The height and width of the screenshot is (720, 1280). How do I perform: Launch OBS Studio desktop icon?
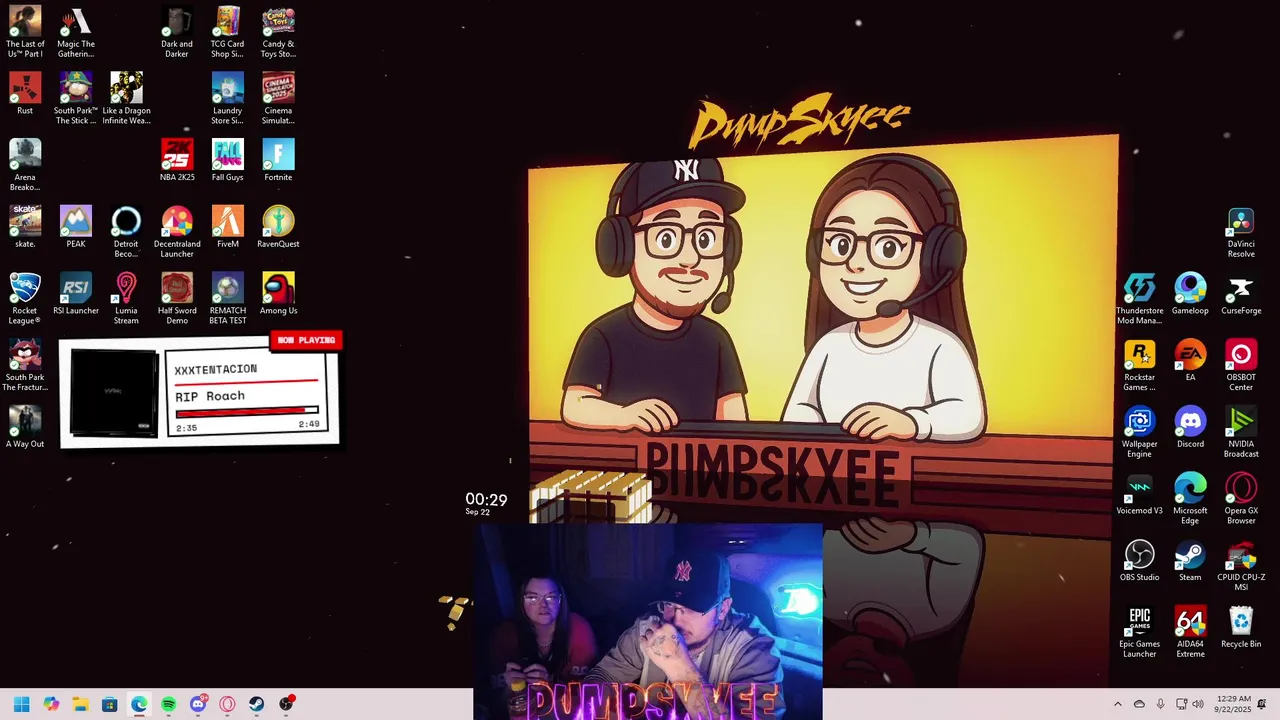point(1139,560)
